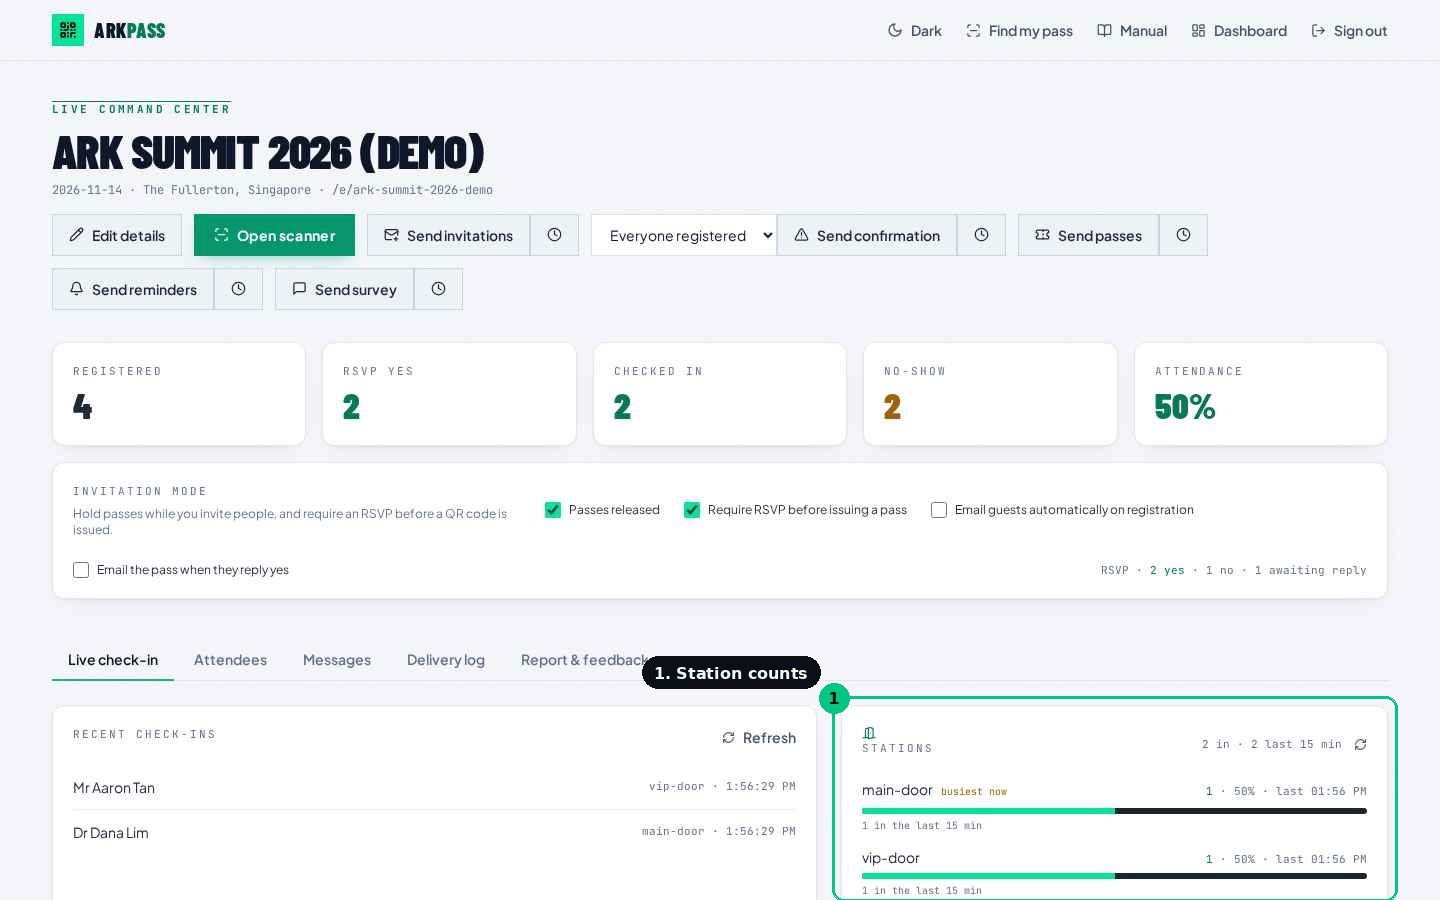Go to the Dashboard
The image size is (1440, 900).
point(1239,30)
